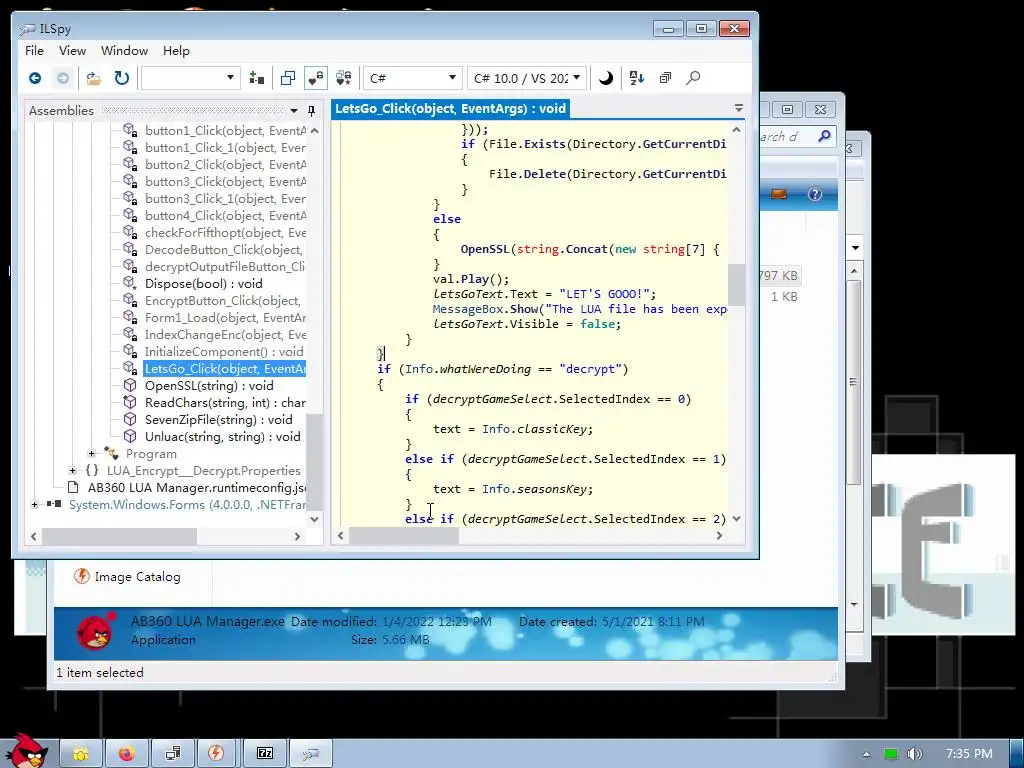Viewport: 1024px width, 768px height.
Task: Select AB360 LUA Manager.runtimeconfig.json file
Action: point(197,487)
